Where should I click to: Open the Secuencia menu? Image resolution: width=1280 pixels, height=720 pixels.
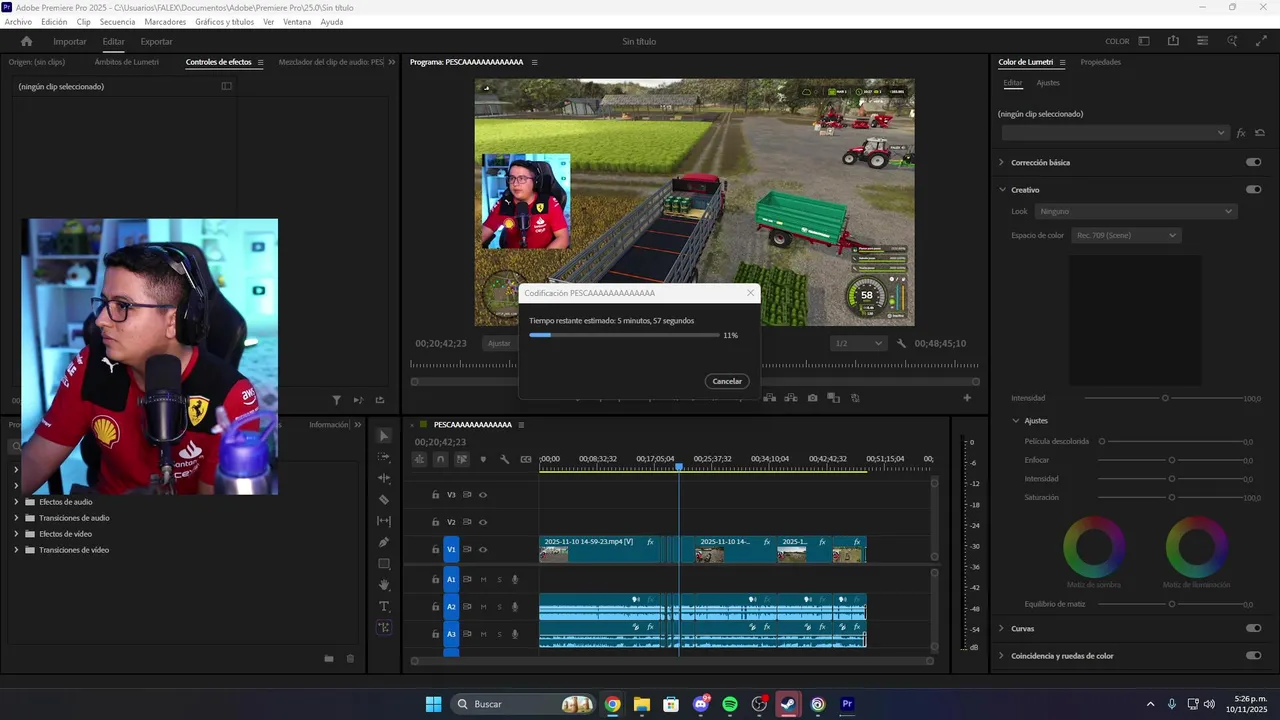click(117, 22)
